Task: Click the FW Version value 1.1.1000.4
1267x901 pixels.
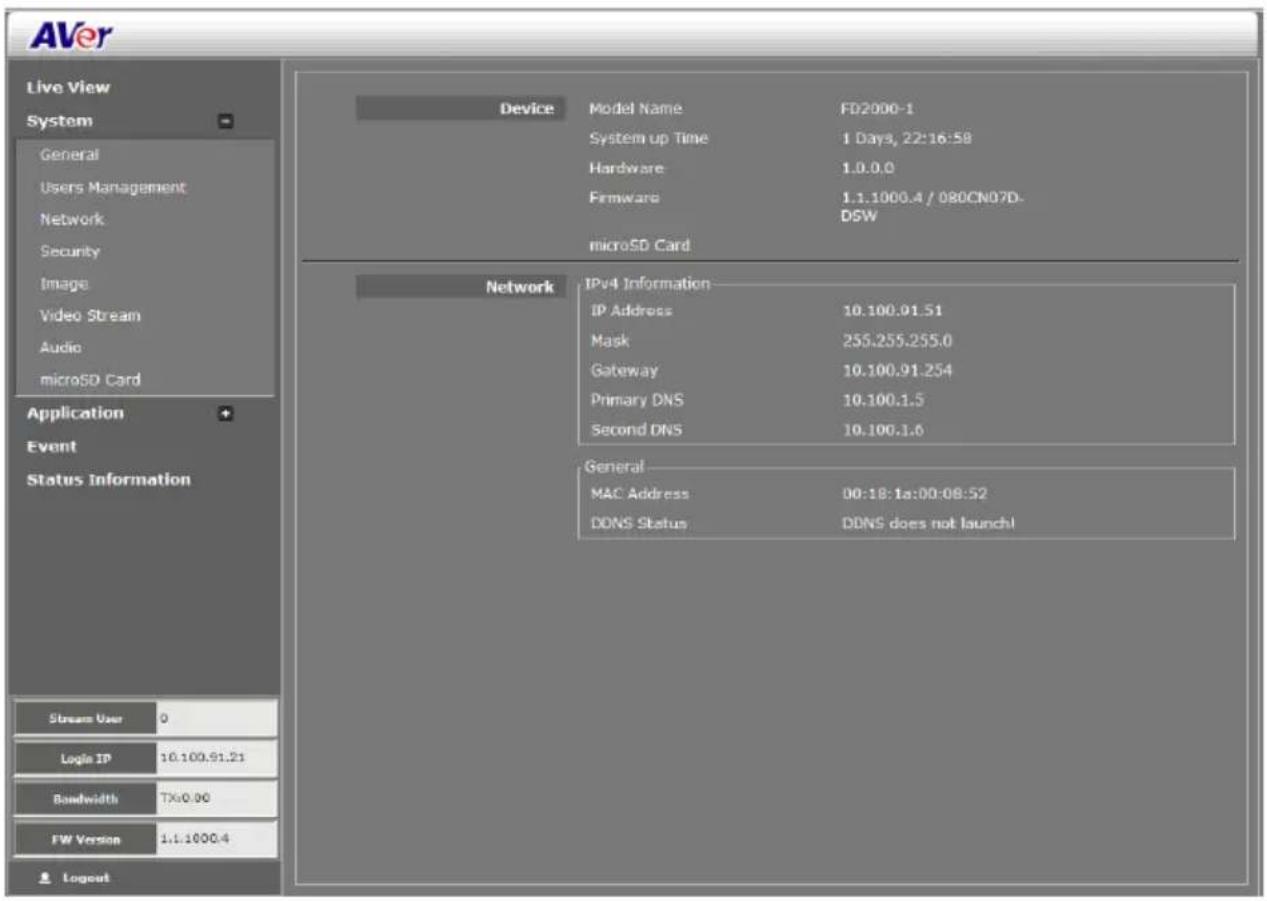Action: tap(193, 839)
